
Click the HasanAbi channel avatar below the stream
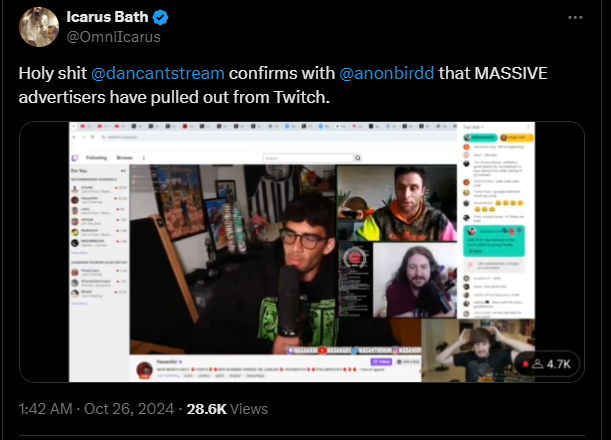click(145, 369)
